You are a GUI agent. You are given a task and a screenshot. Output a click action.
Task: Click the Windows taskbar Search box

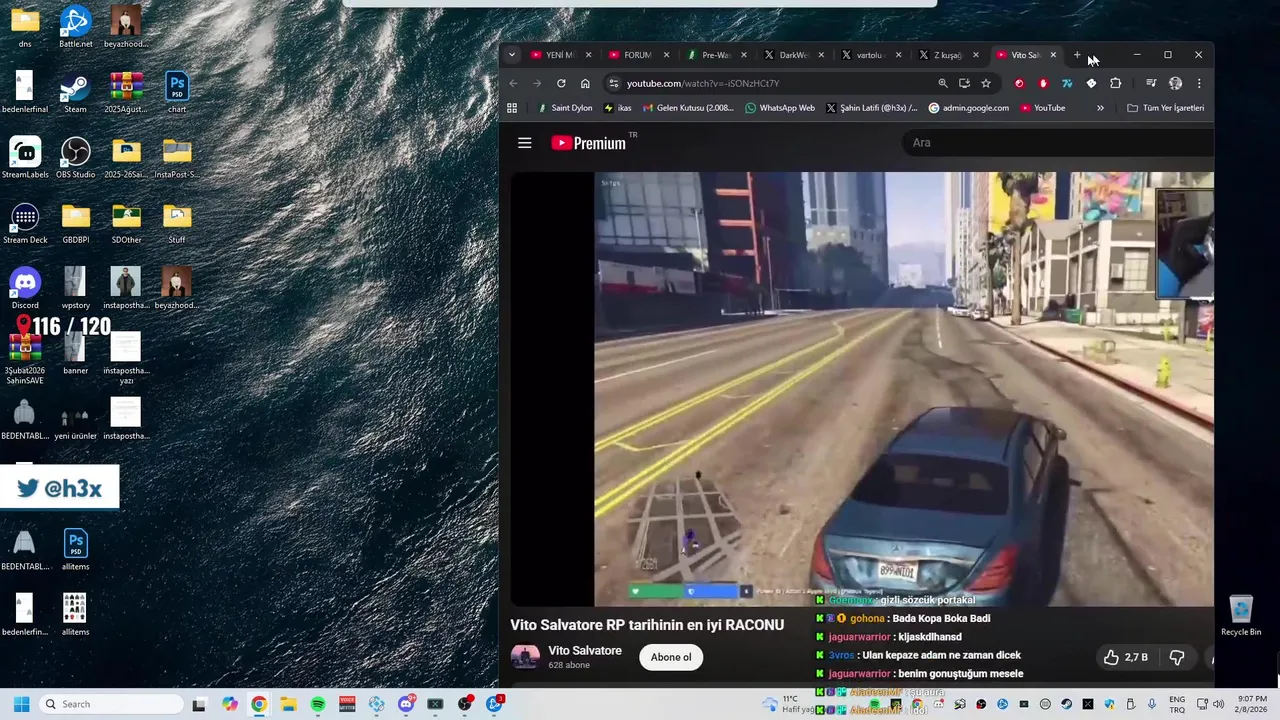coord(111,704)
